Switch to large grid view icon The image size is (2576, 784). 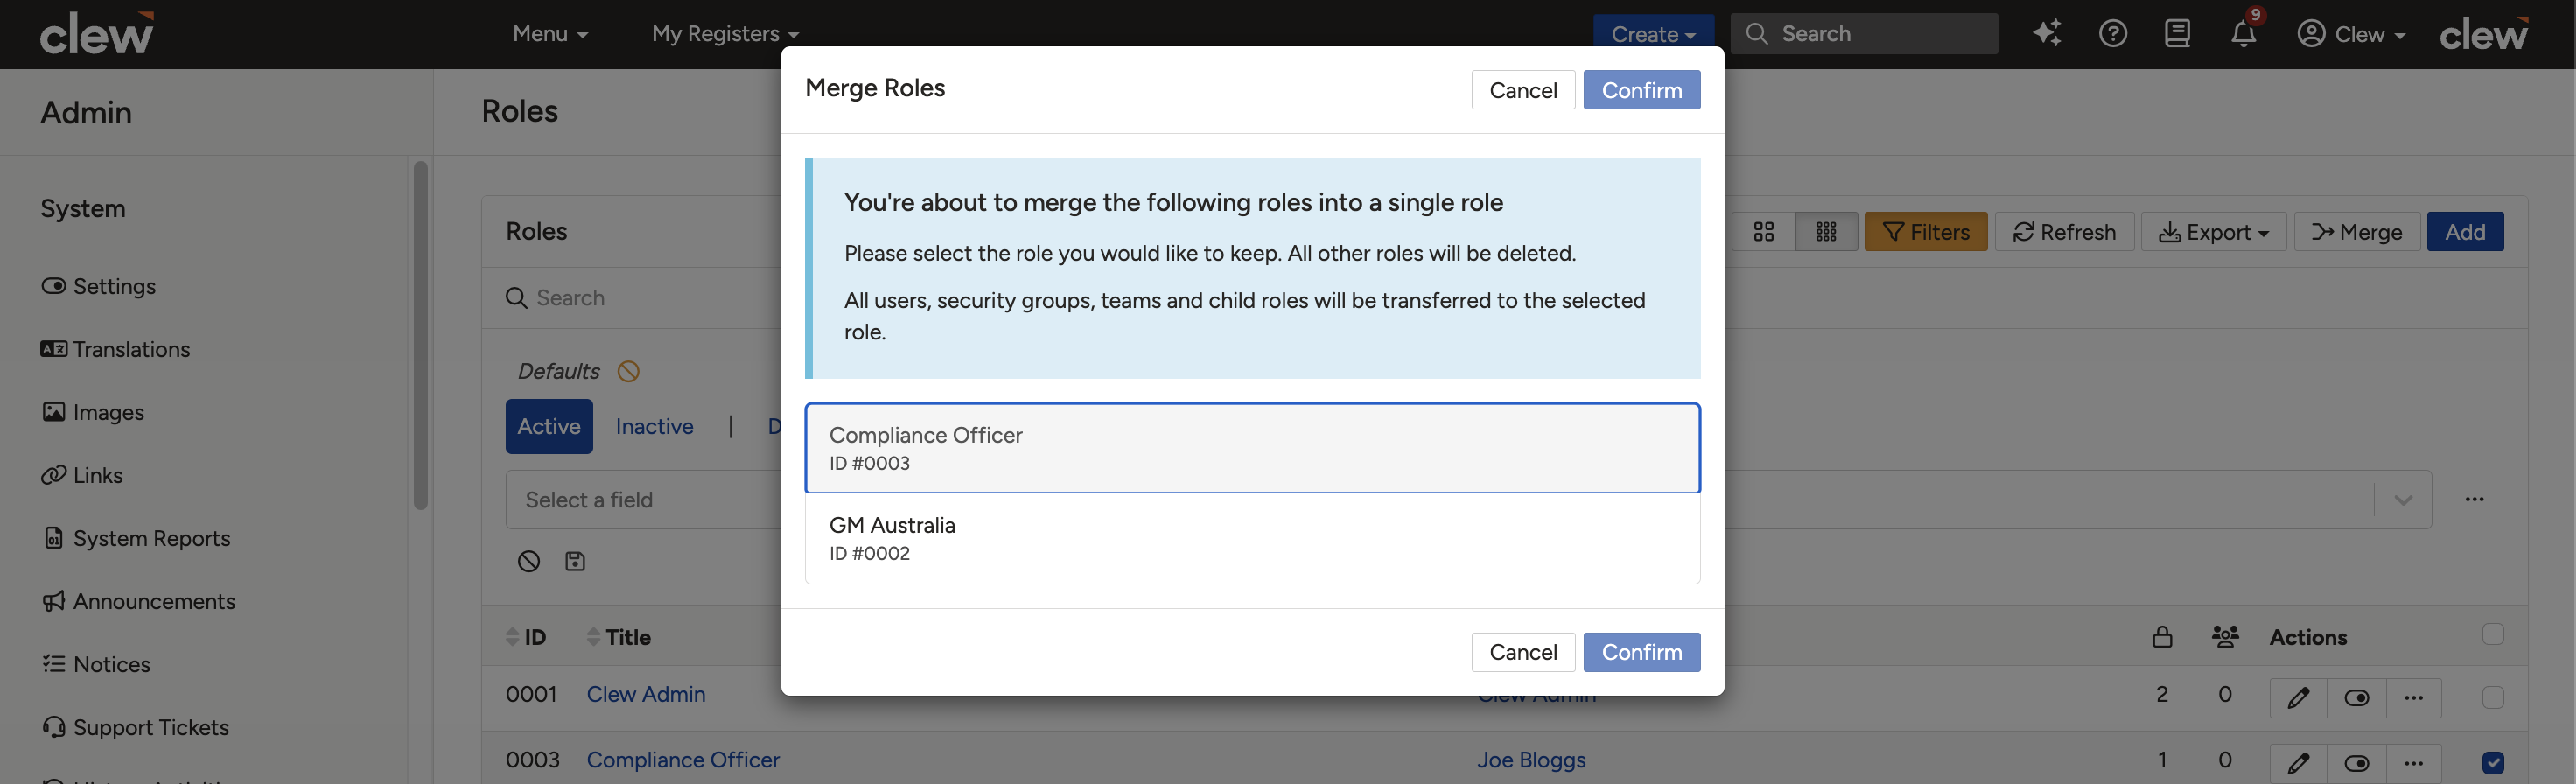tap(1763, 232)
